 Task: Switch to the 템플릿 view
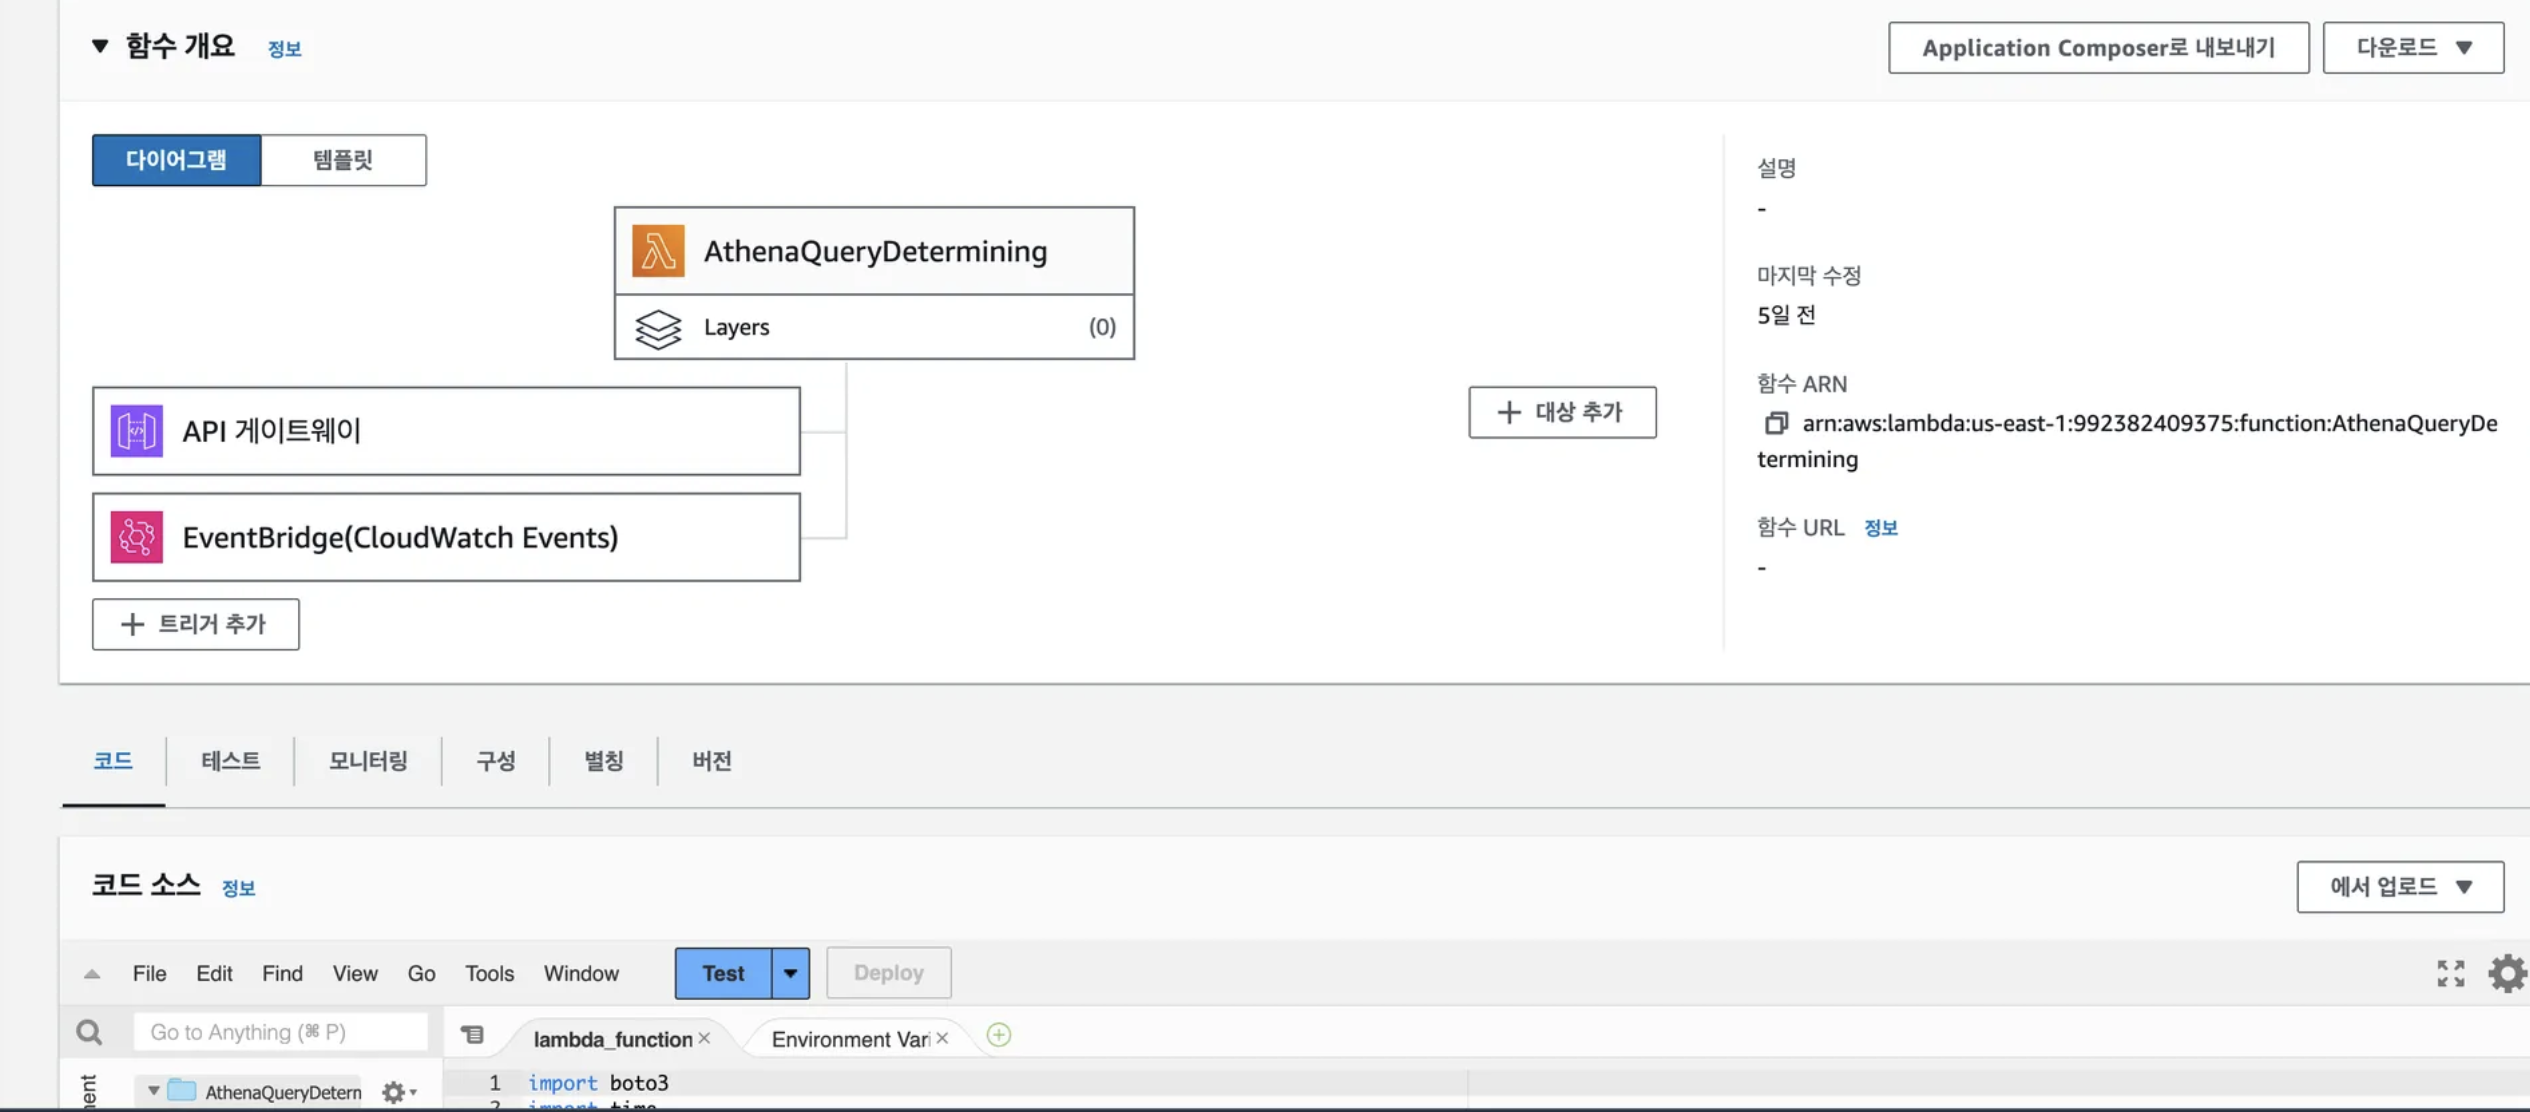343,160
